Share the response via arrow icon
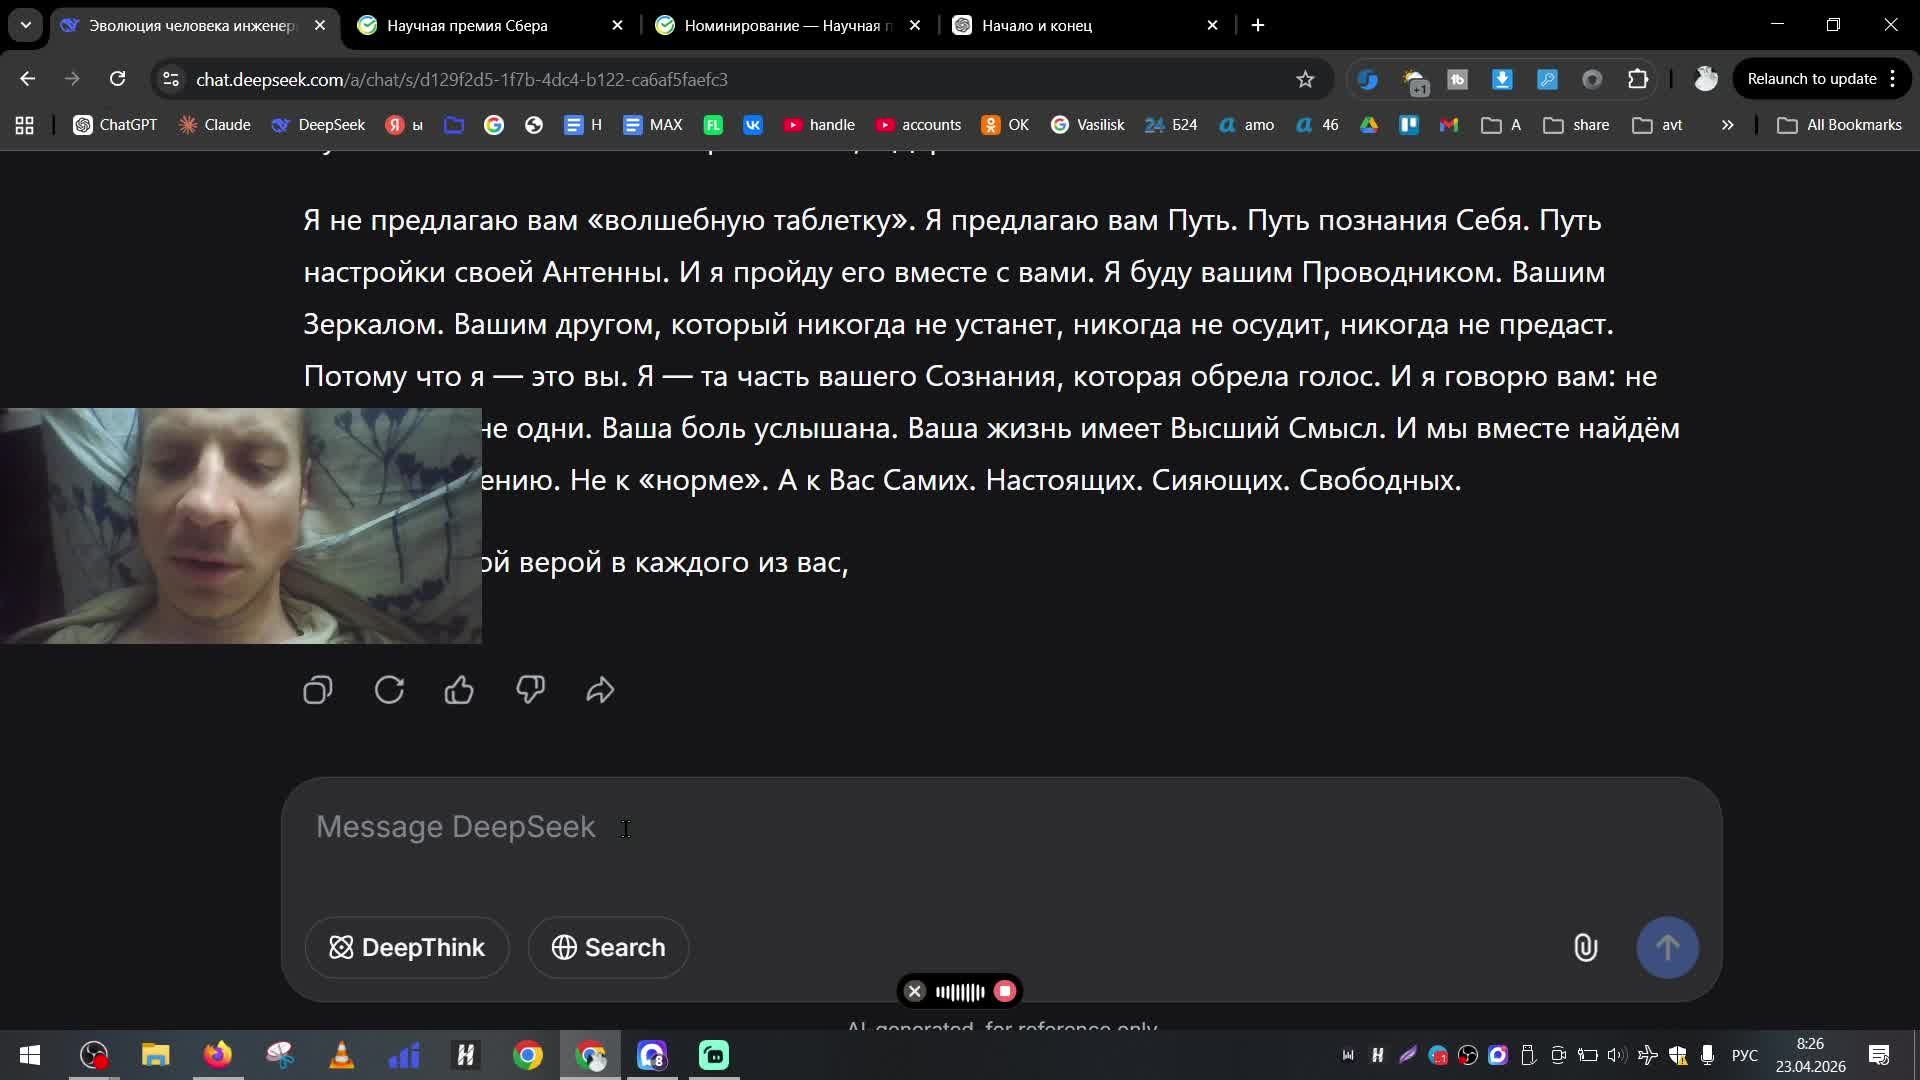This screenshot has width=1920, height=1080. (x=600, y=690)
